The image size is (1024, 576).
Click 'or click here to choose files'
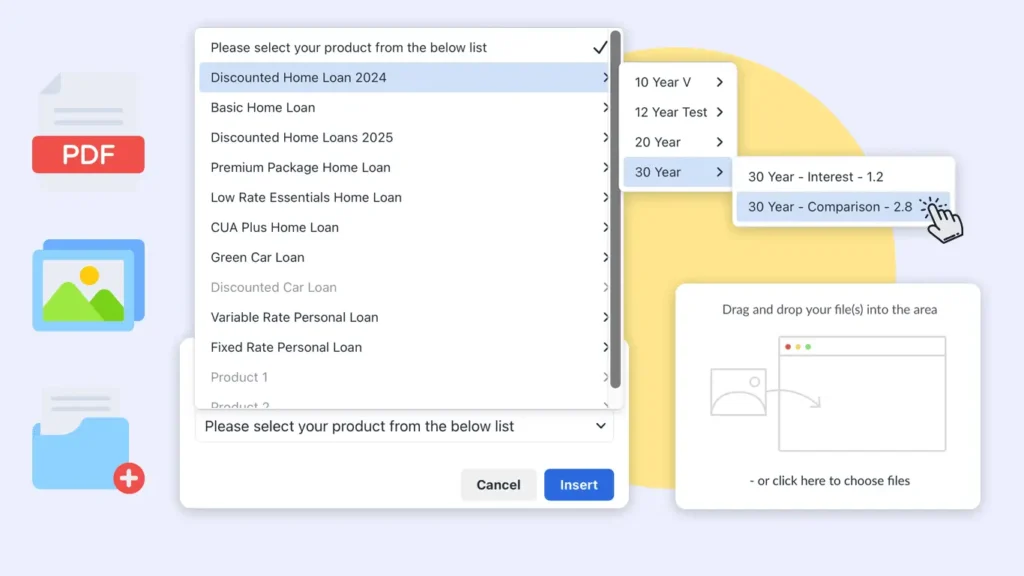pyautogui.click(x=829, y=481)
